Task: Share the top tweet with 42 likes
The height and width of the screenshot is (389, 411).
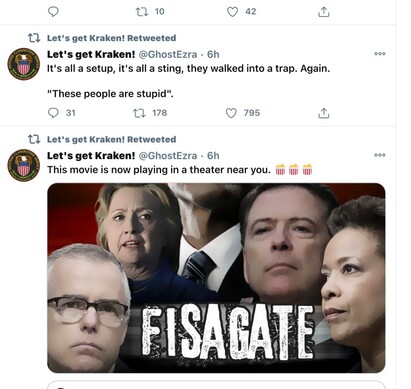Action: (324, 12)
